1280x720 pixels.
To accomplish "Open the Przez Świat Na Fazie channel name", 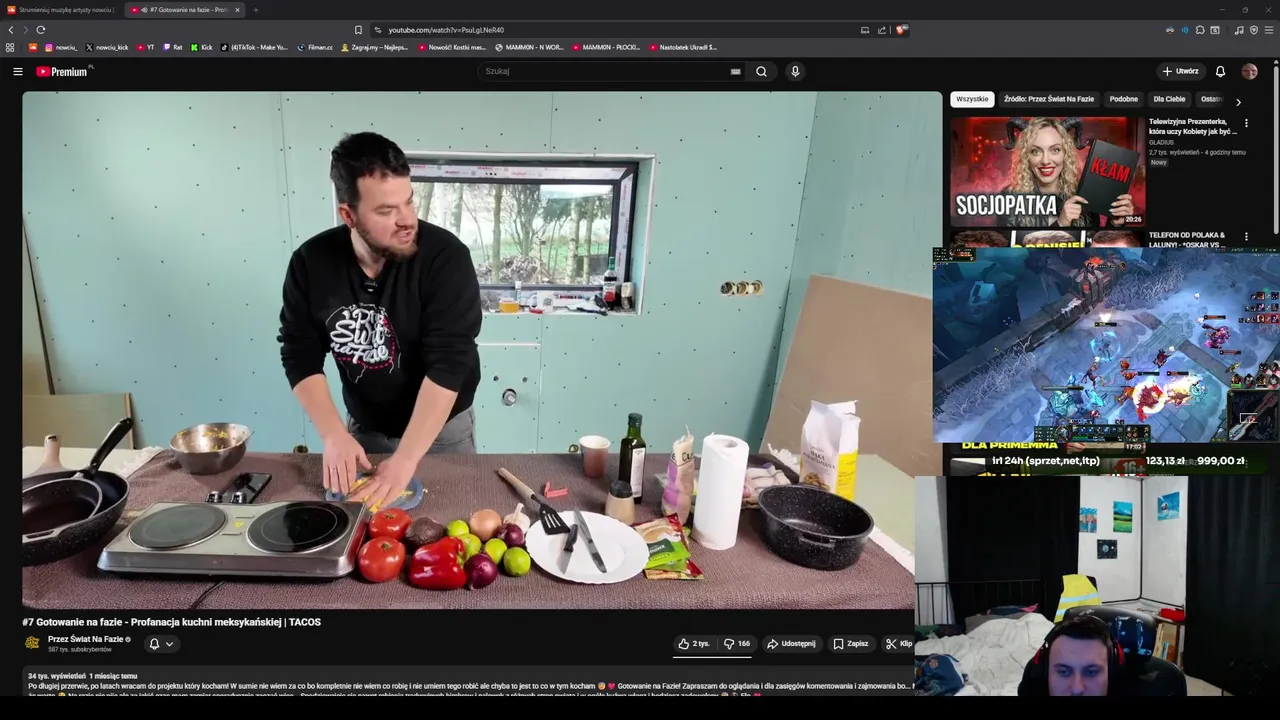I will (x=86, y=639).
